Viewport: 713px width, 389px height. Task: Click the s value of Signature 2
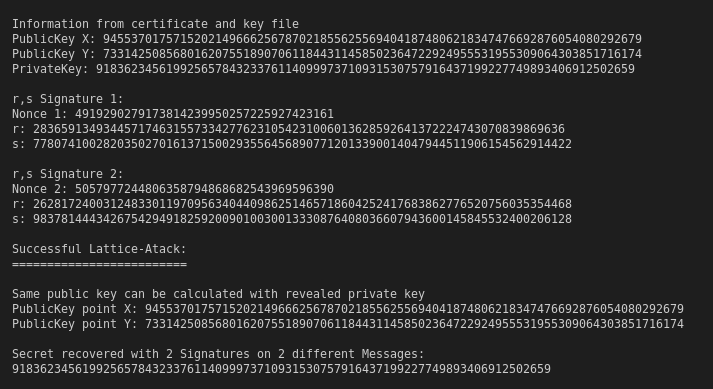302,219
